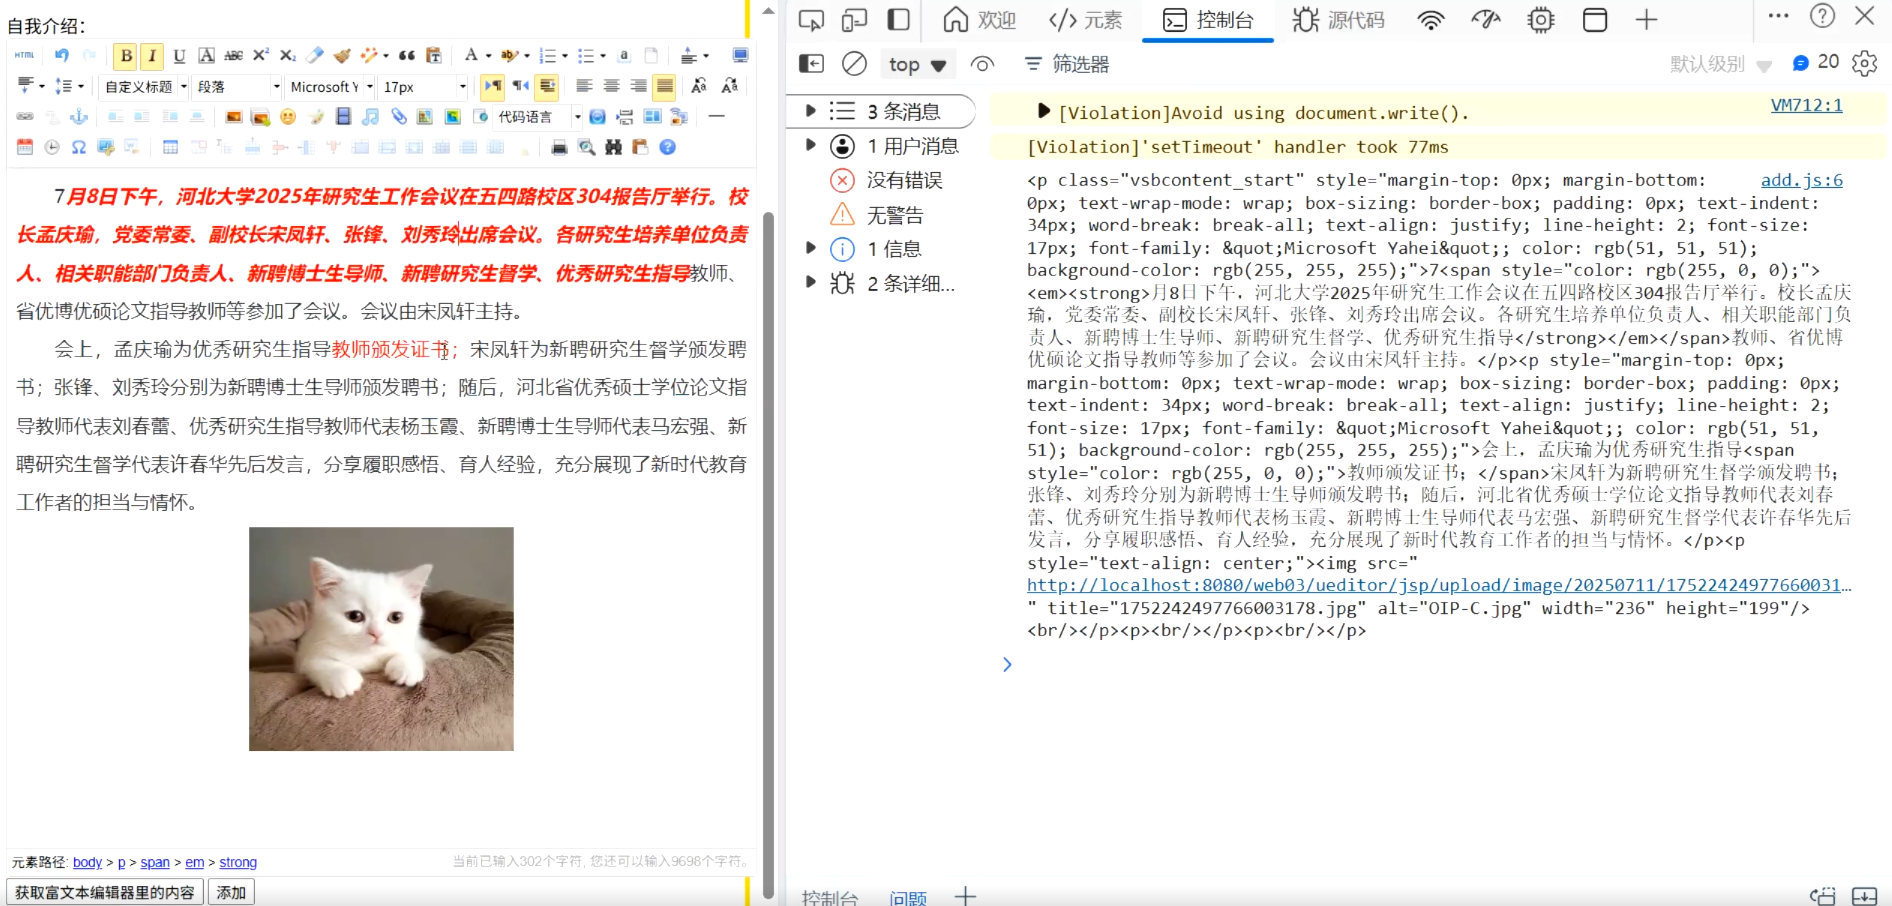This screenshot has height=906, width=1892.
Task: Insert current date with calendar icon
Action: pyautogui.click(x=24, y=147)
